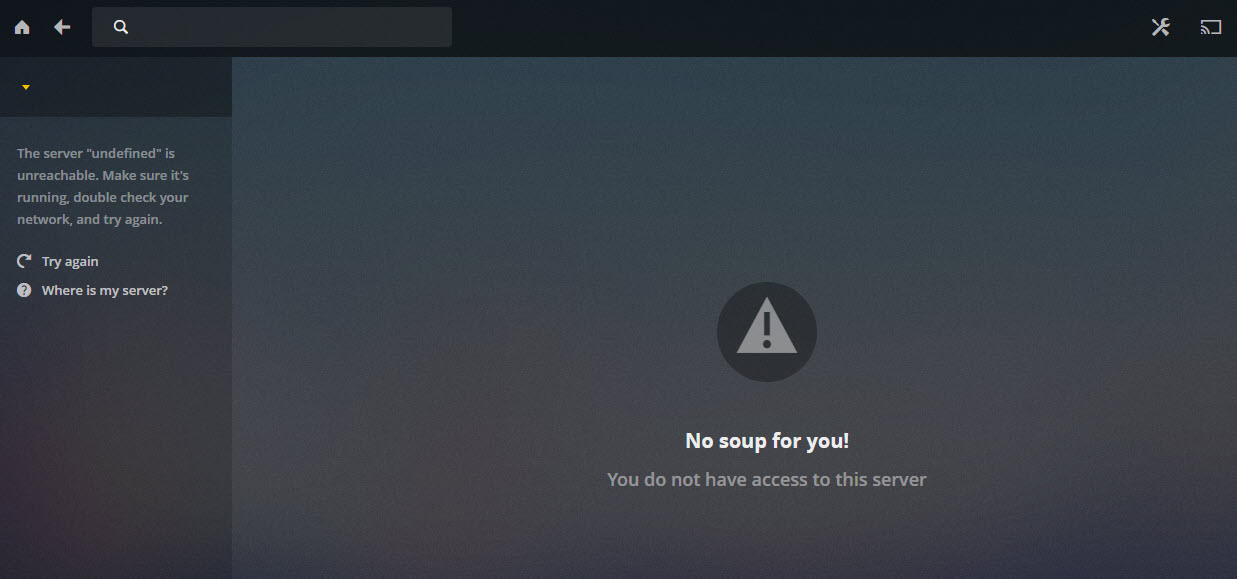Select the "Try again" link
Viewport: 1237px width, 579px height.
point(70,261)
